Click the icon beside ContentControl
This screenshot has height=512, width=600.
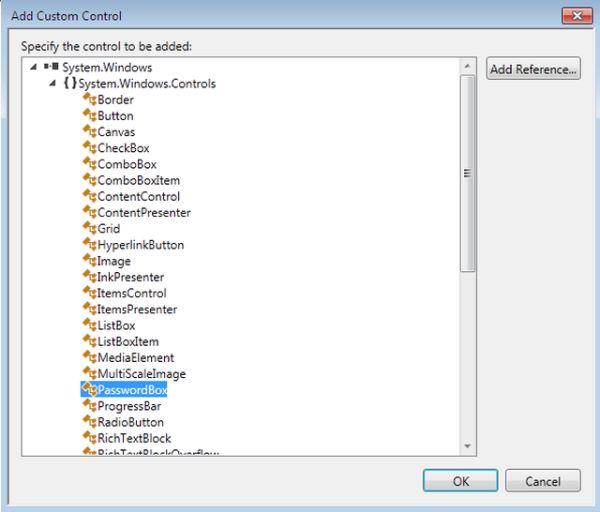click(x=90, y=196)
